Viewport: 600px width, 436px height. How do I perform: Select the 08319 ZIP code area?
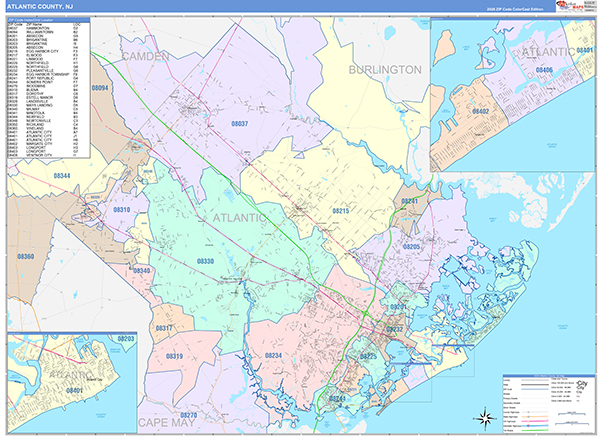[174, 356]
